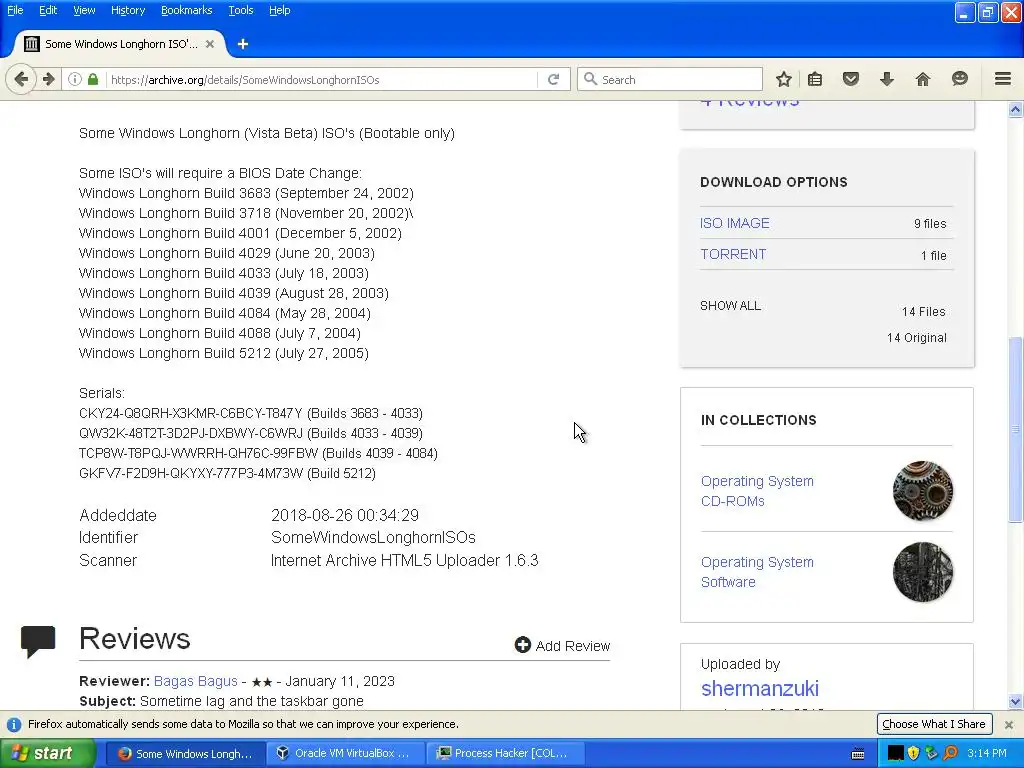This screenshot has width=1024, height=768.
Task: Open the View menu
Action: (x=84, y=10)
